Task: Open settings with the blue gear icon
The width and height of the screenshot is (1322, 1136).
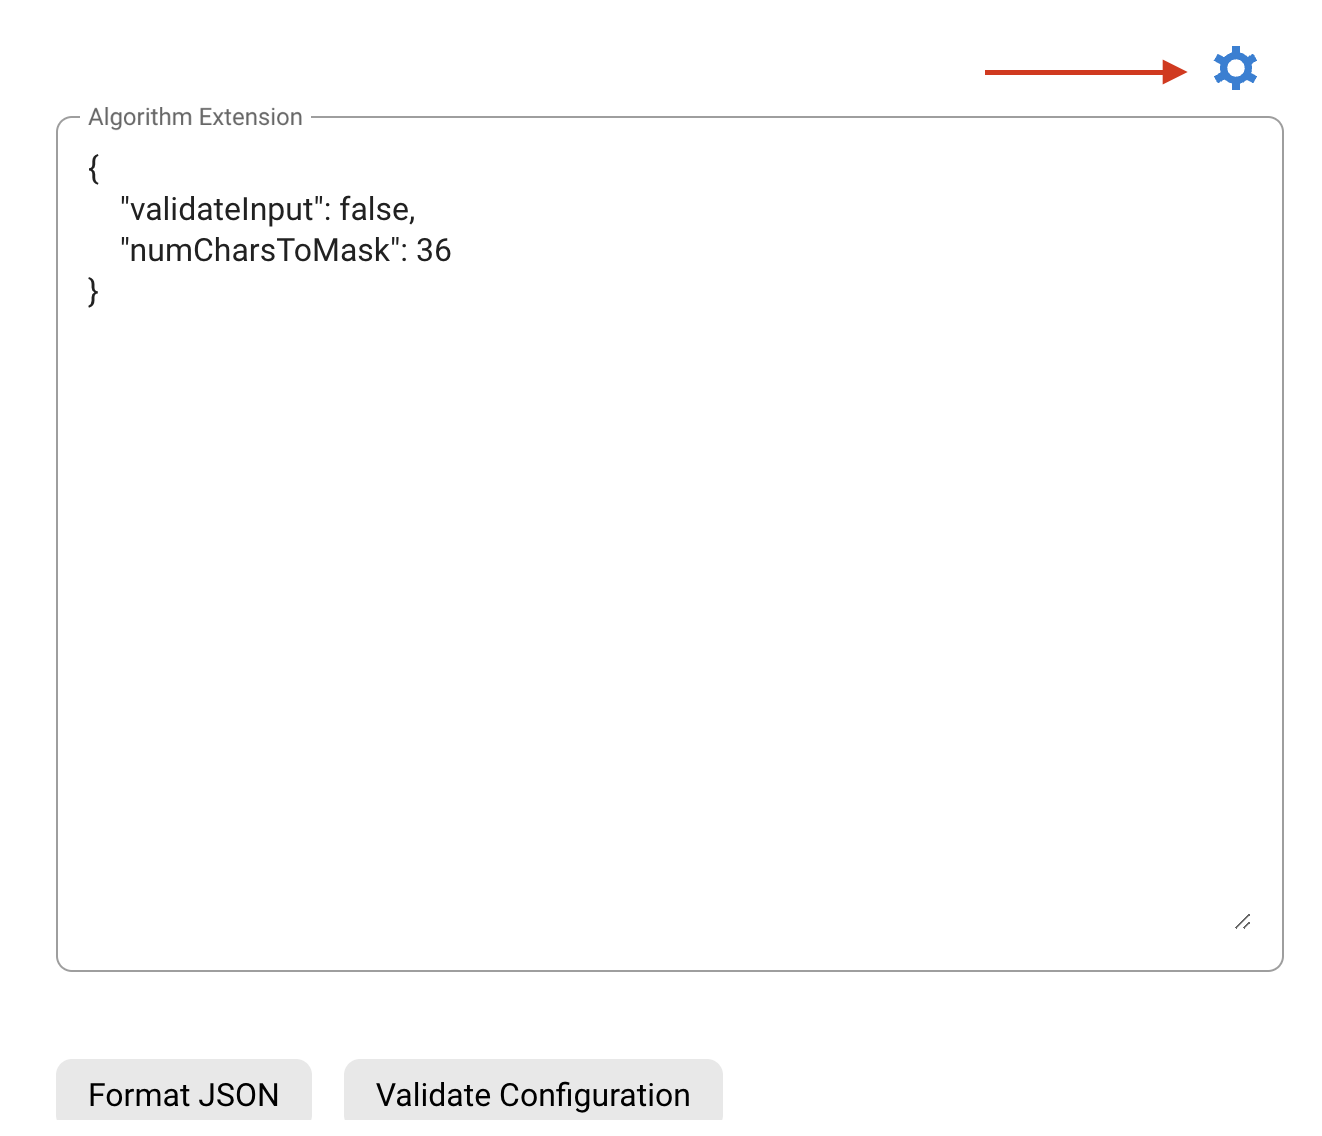Action: click(1235, 68)
